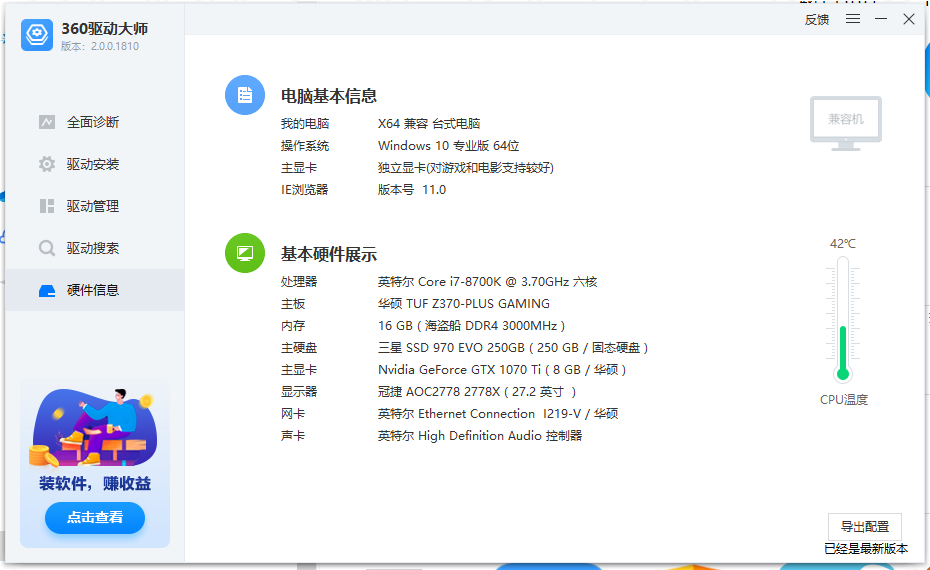
Task: Click the 内存 row label
Action: coord(293,326)
